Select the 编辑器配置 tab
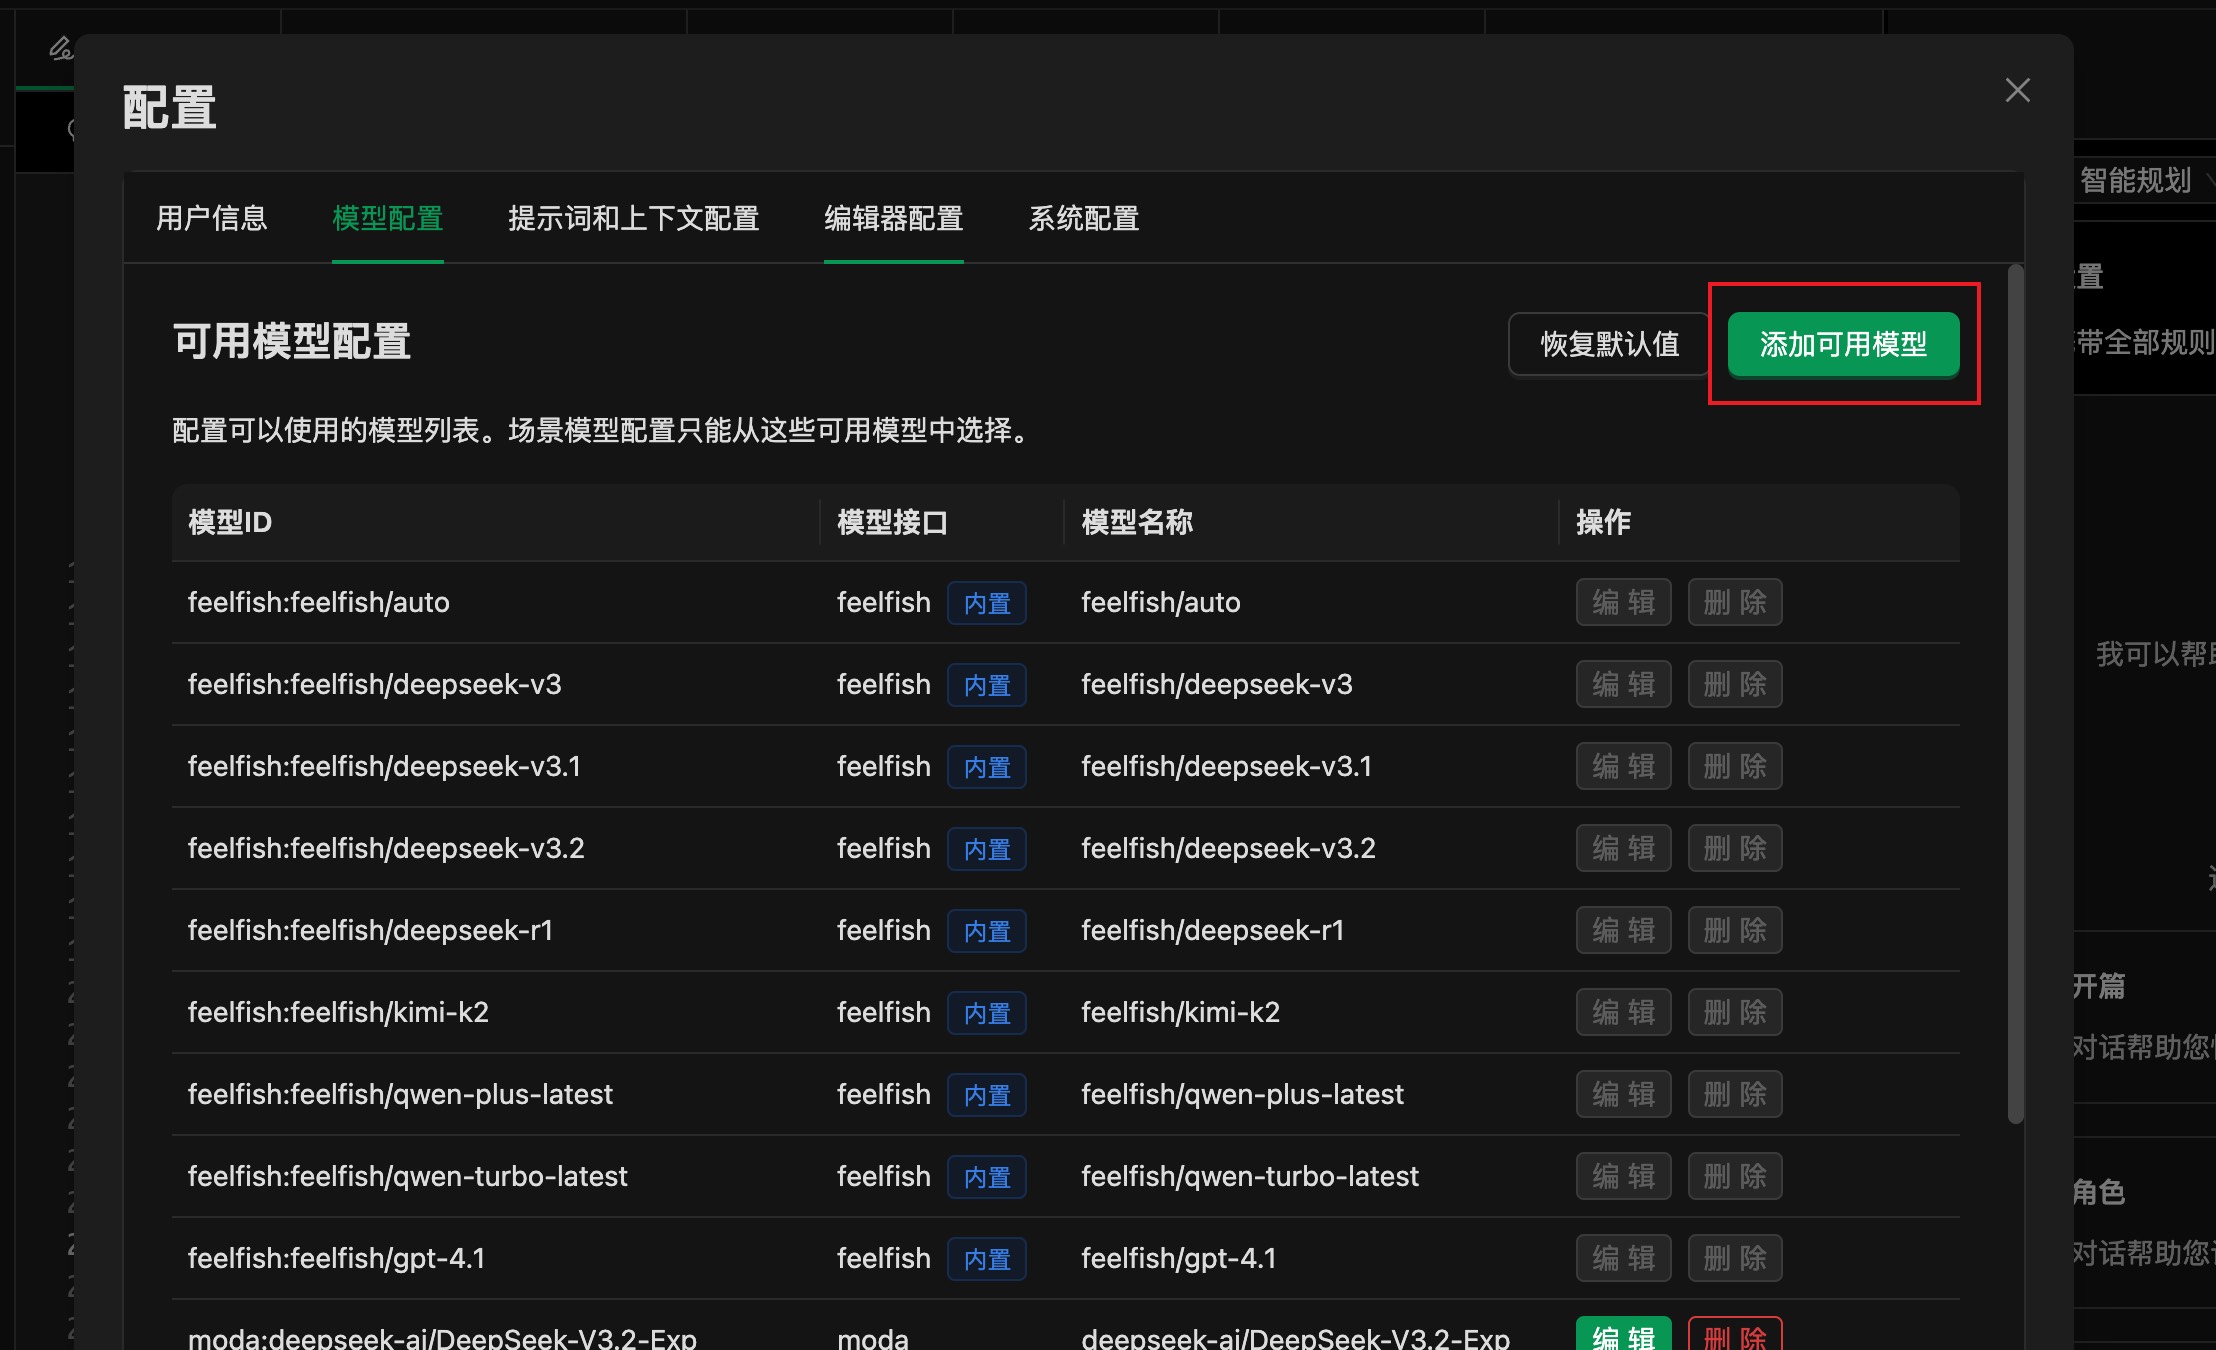The image size is (2216, 1350). tap(893, 218)
